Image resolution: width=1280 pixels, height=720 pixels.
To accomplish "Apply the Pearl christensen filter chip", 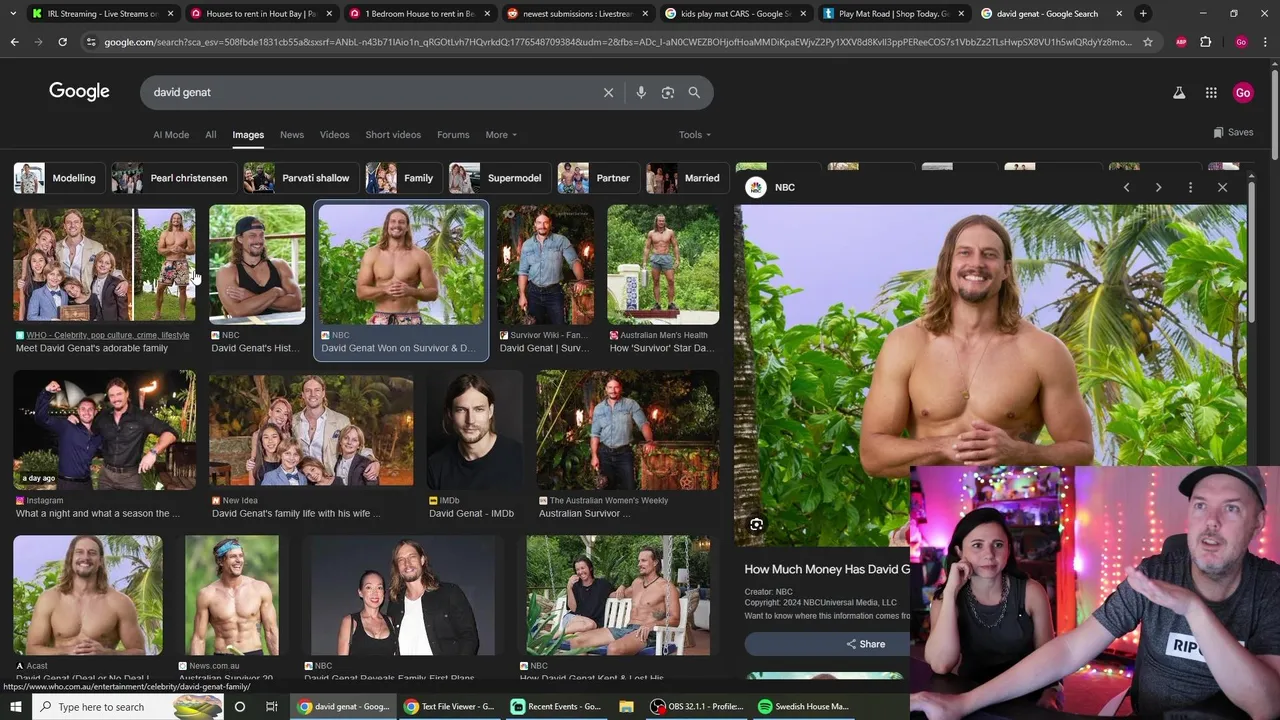I will (x=174, y=178).
